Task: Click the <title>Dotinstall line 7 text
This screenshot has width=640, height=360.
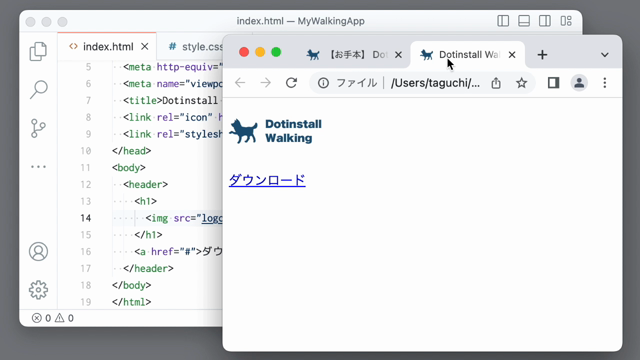Action: coord(170,100)
